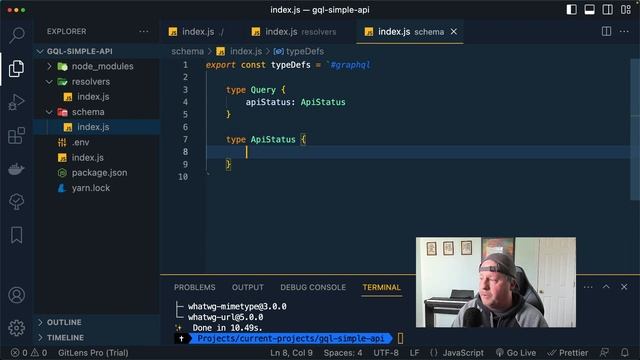Click the feedback icon in status bar
Screen dimensions: 640x360
click(x=604, y=353)
